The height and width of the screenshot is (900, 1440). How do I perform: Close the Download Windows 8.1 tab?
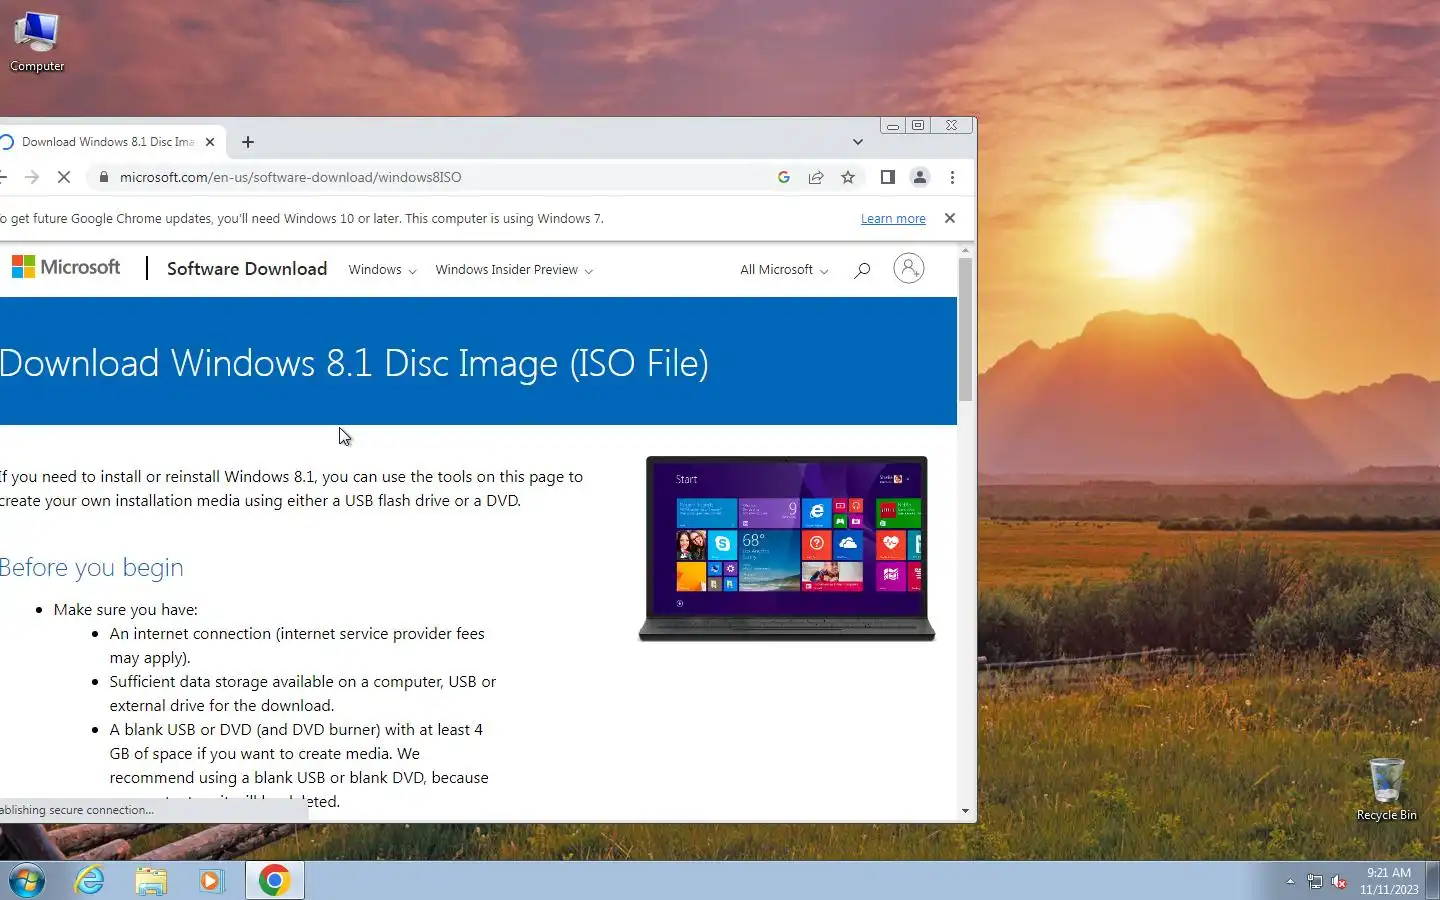pyautogui.click(x=210, y=142)
